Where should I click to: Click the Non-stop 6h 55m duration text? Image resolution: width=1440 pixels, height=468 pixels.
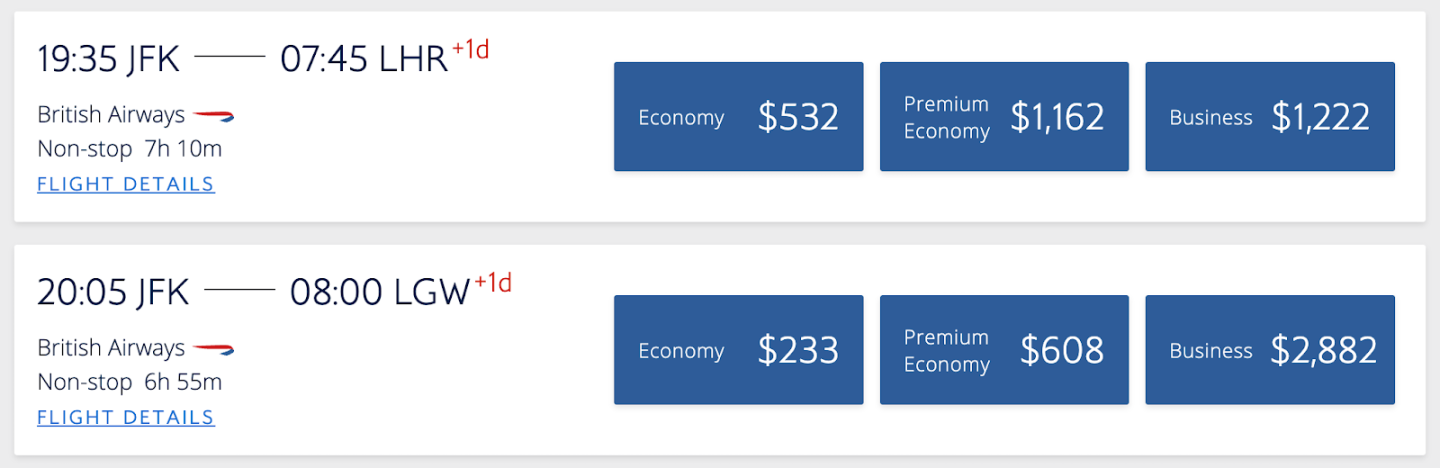(129, 382)
